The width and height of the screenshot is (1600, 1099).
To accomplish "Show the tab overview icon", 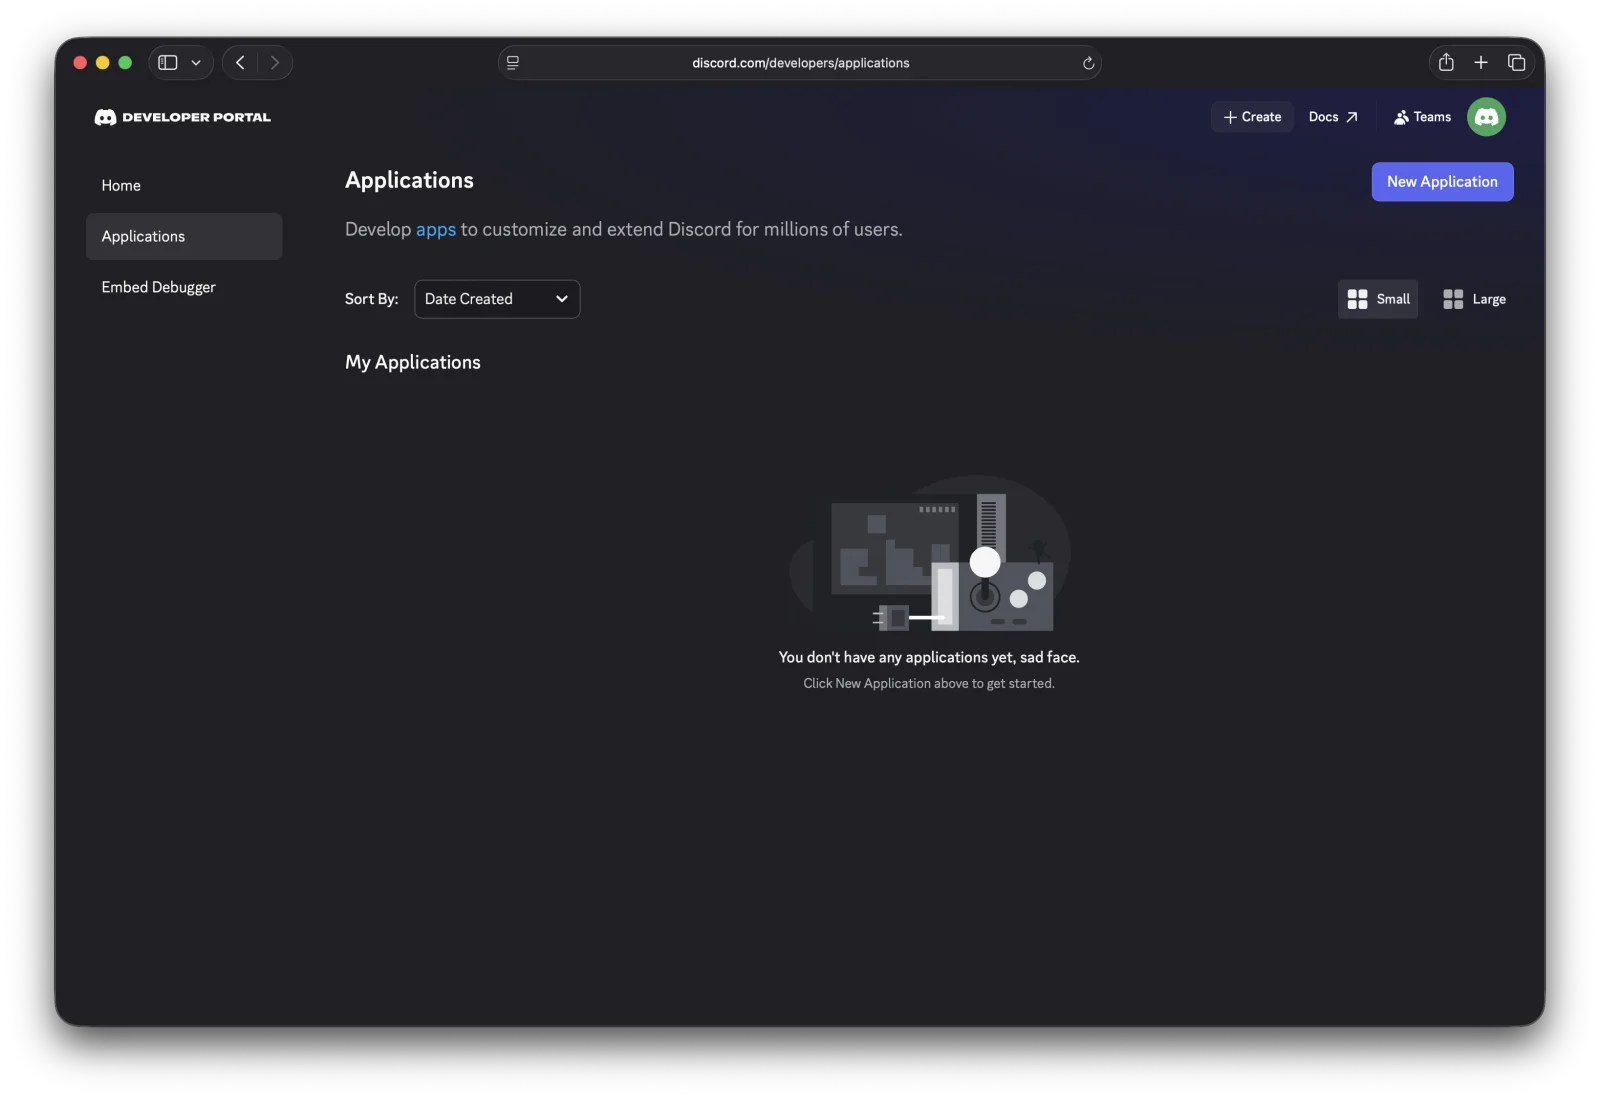I will [x=1516, y=62].
